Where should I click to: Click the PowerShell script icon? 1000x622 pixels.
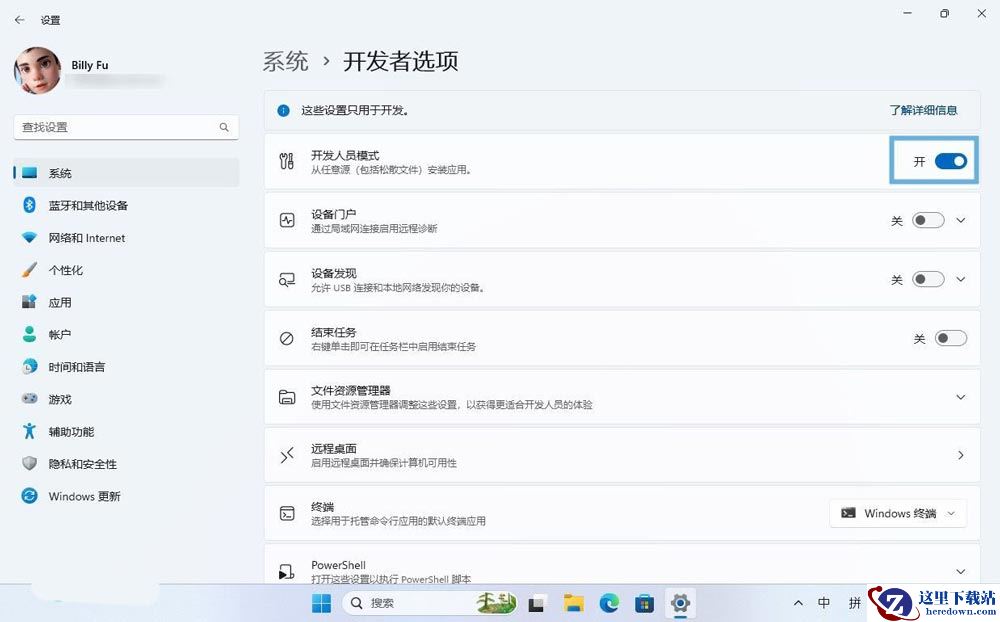[287, 572]
